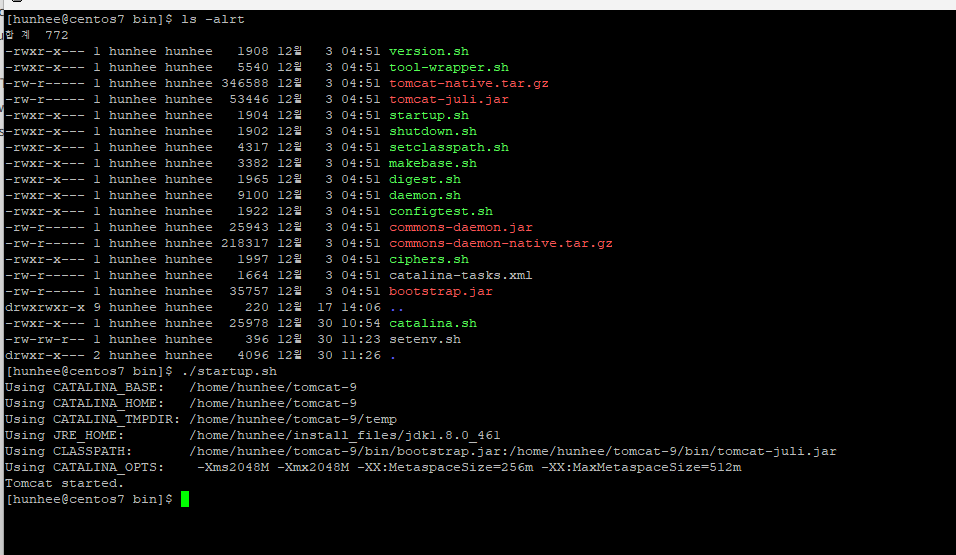Image resolution: width=956 pixels, height=555 pixels.
Task: Click the 'Using CLASSPATH:' label
Action: [x=69, y=451]
